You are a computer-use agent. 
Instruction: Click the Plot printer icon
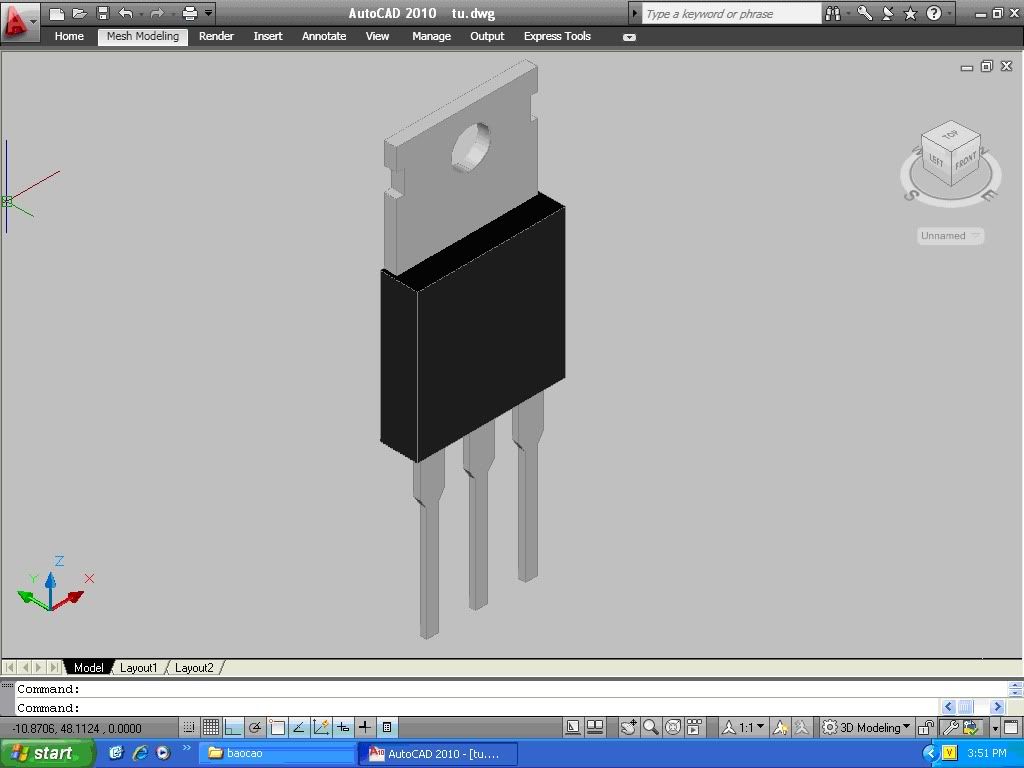point(189,14)
